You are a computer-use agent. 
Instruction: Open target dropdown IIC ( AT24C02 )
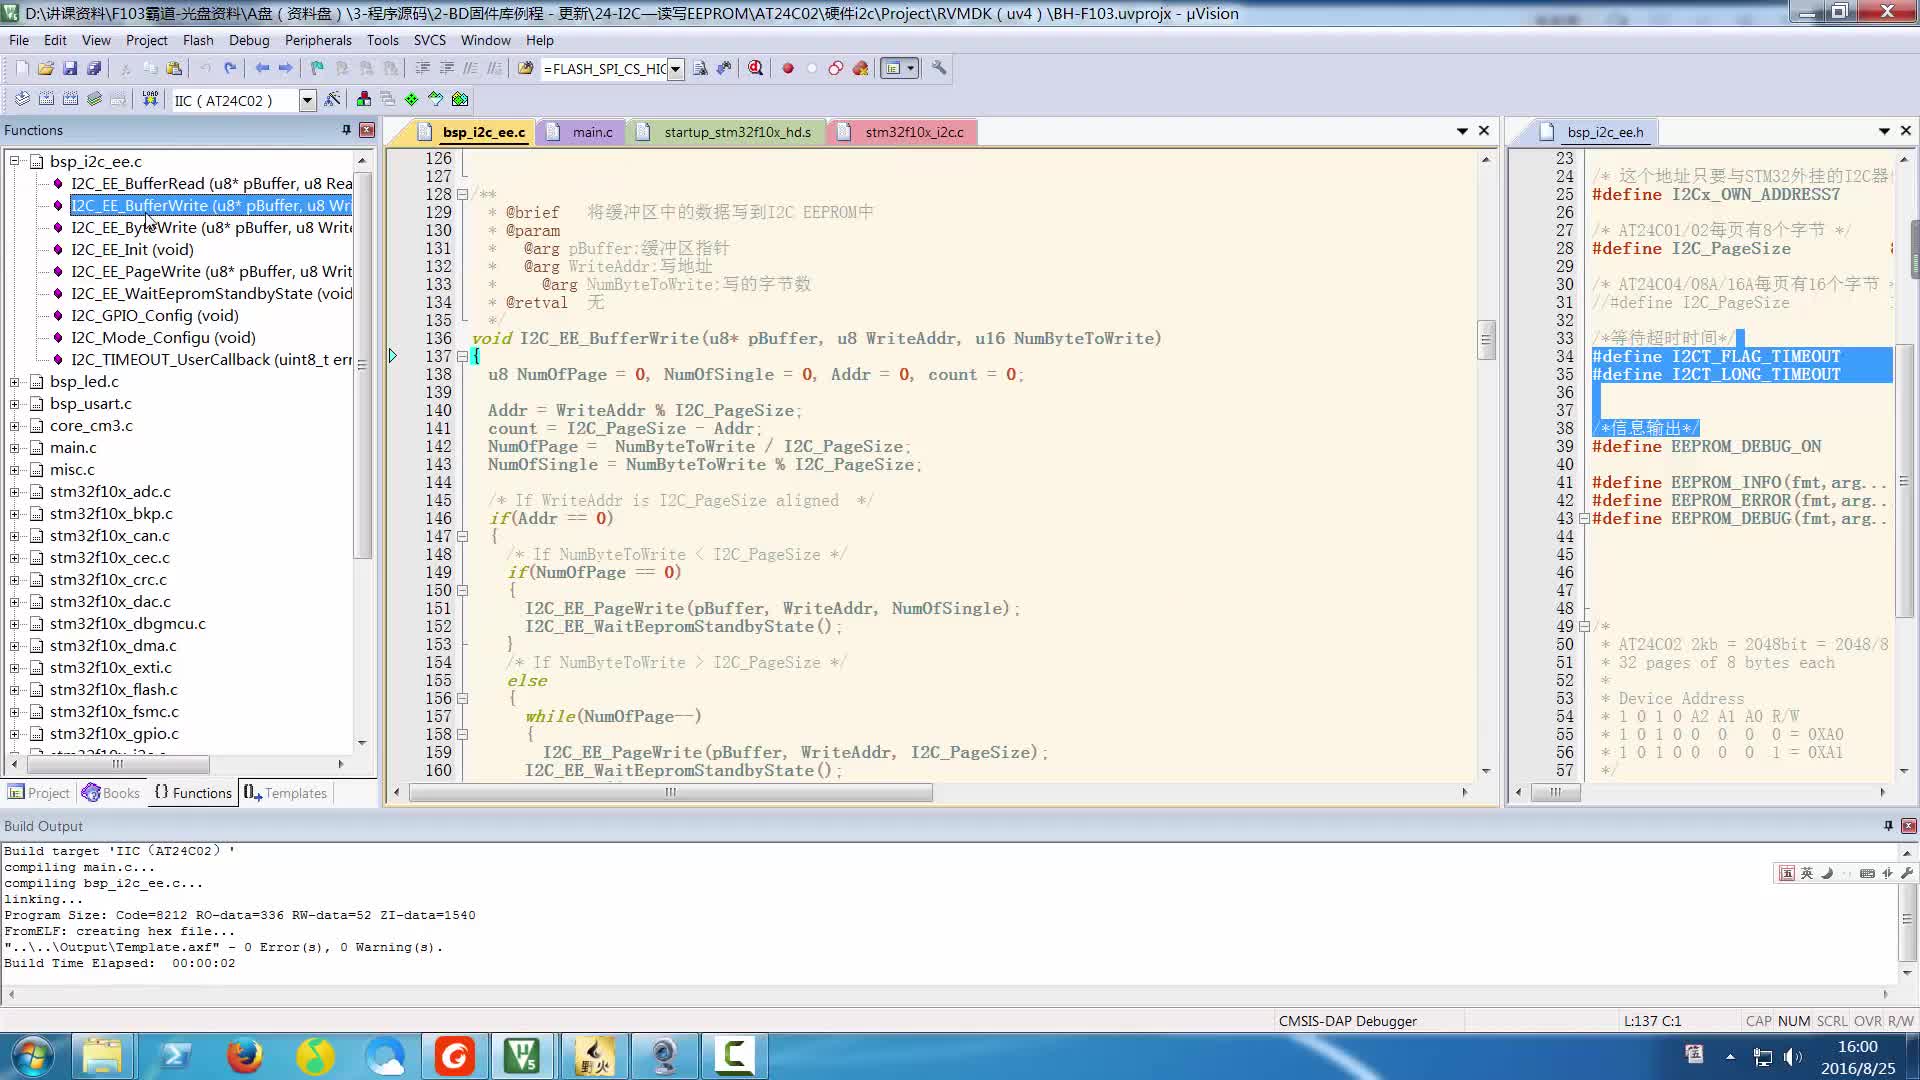click(x=308, y=100)
